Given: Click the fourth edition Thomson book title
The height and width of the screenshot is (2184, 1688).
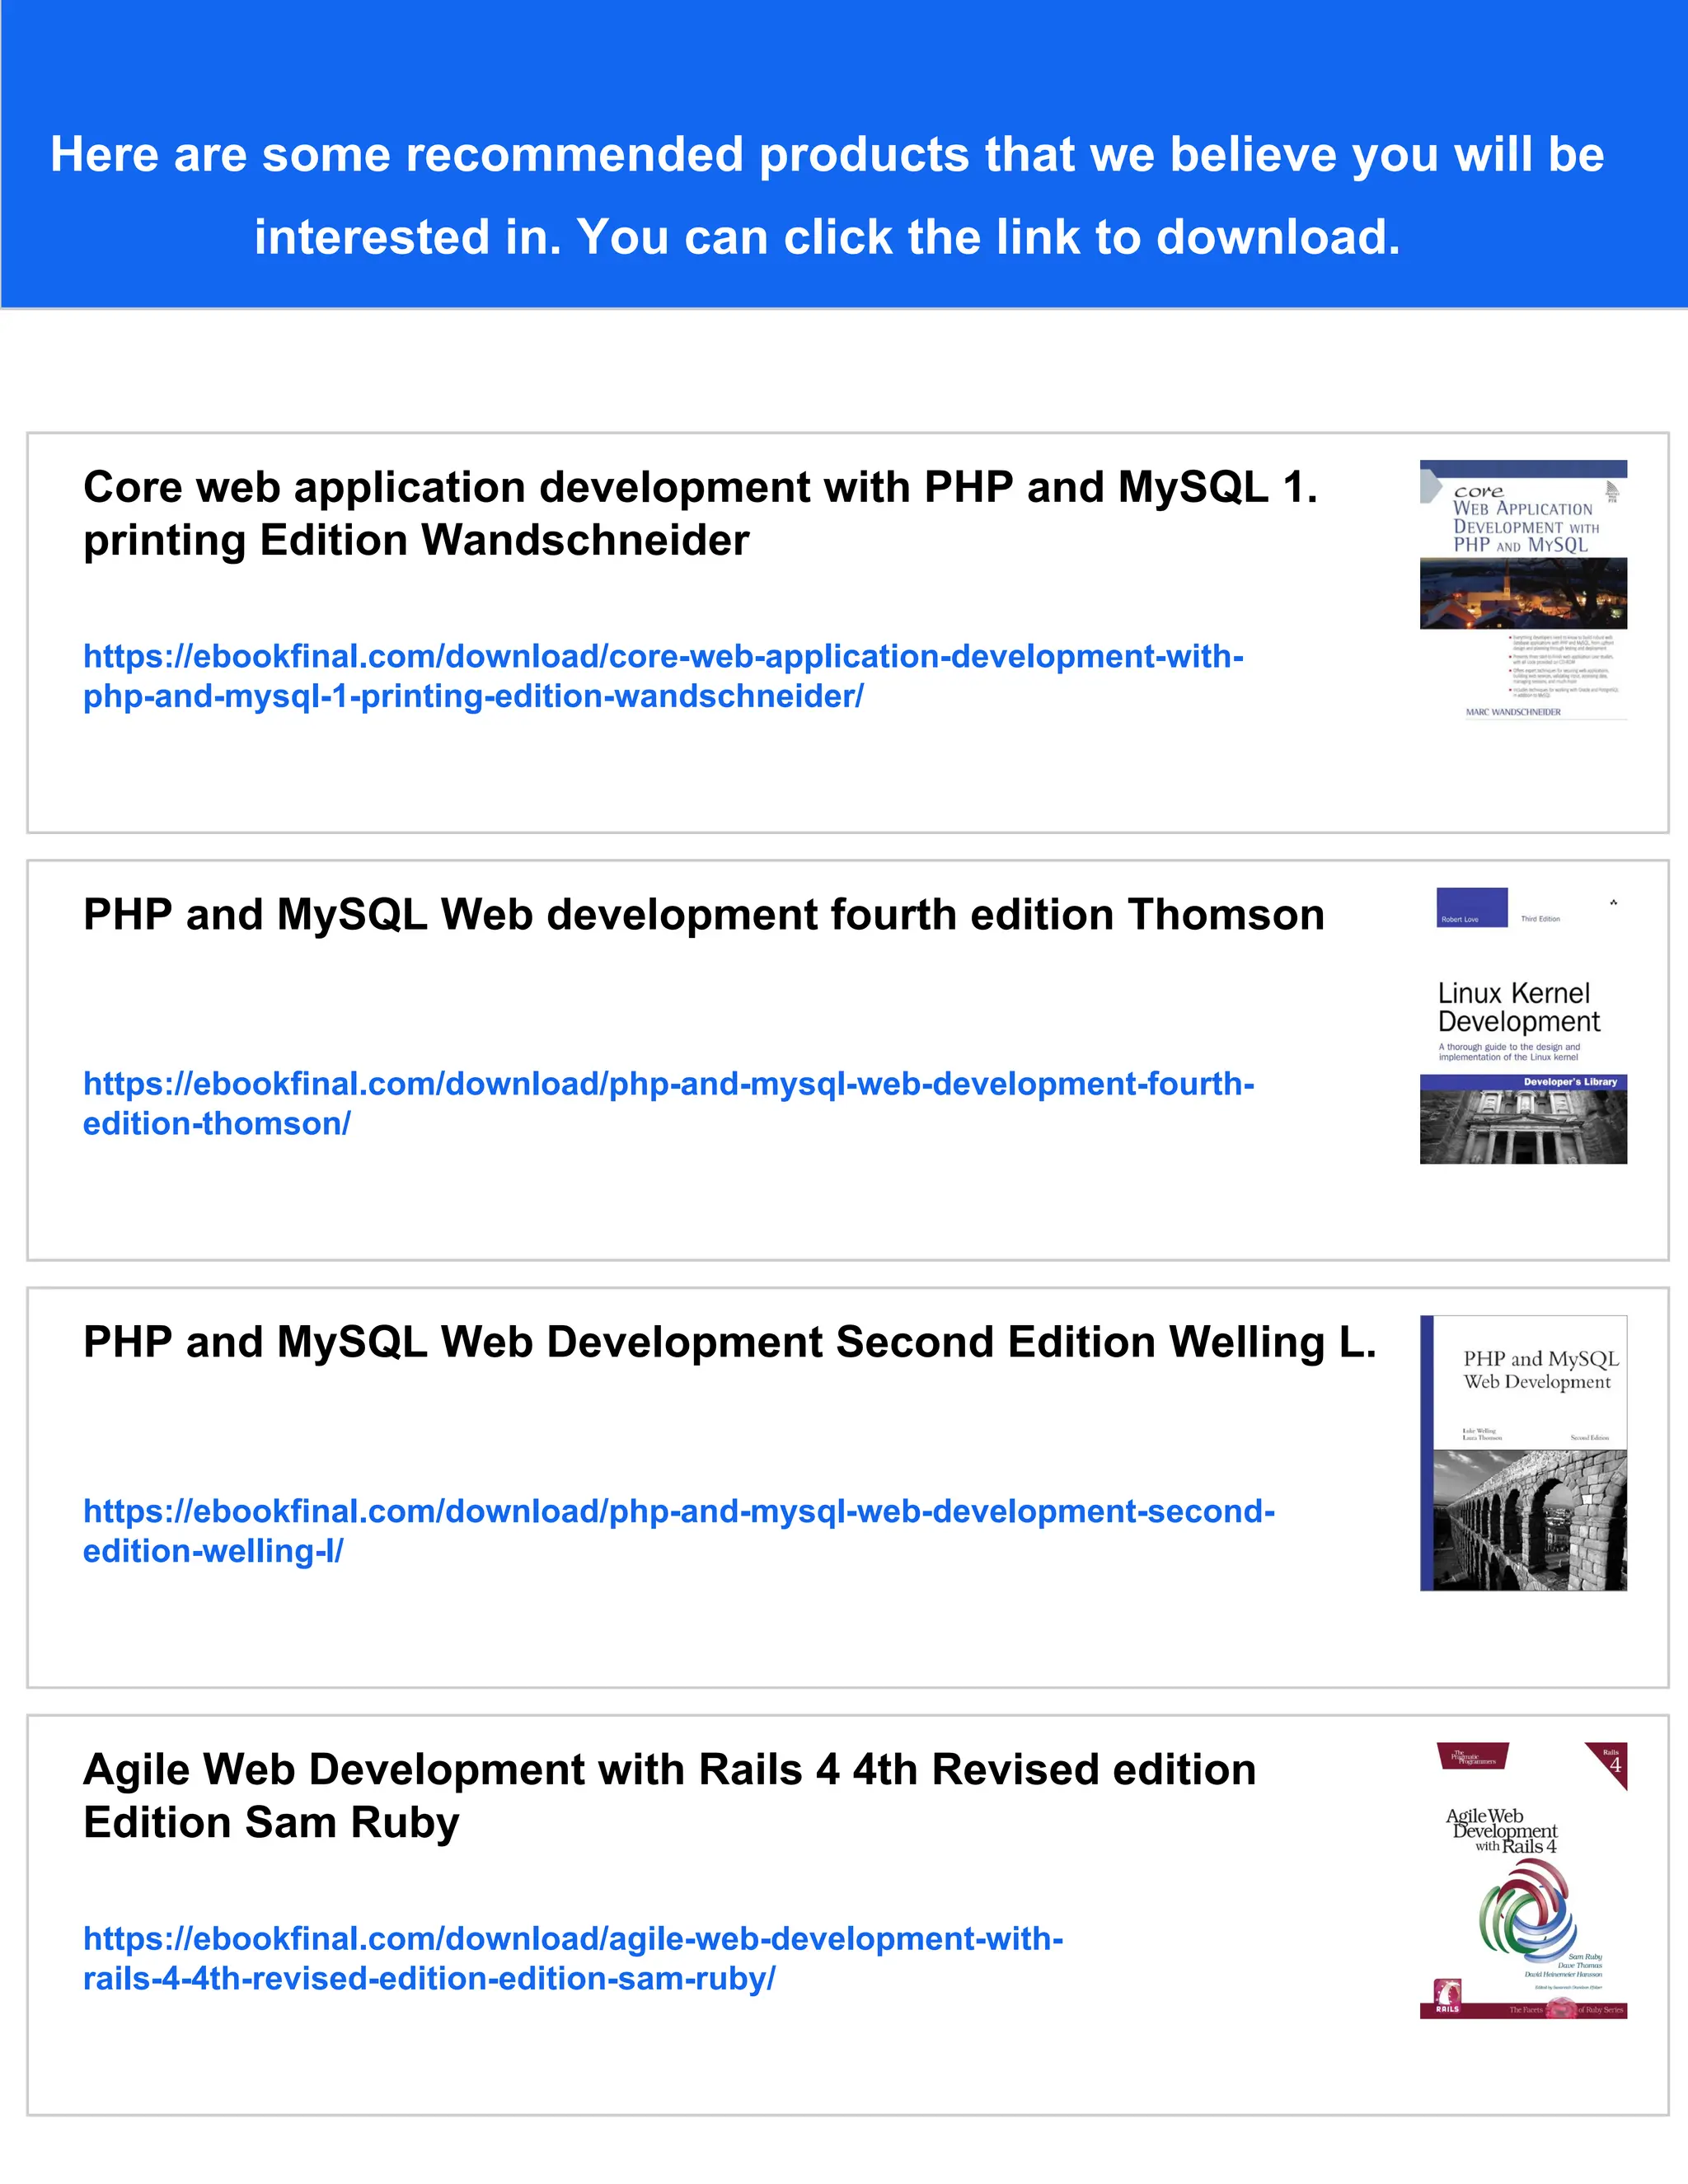Looking at the screenshot, I should pos(703,914).
